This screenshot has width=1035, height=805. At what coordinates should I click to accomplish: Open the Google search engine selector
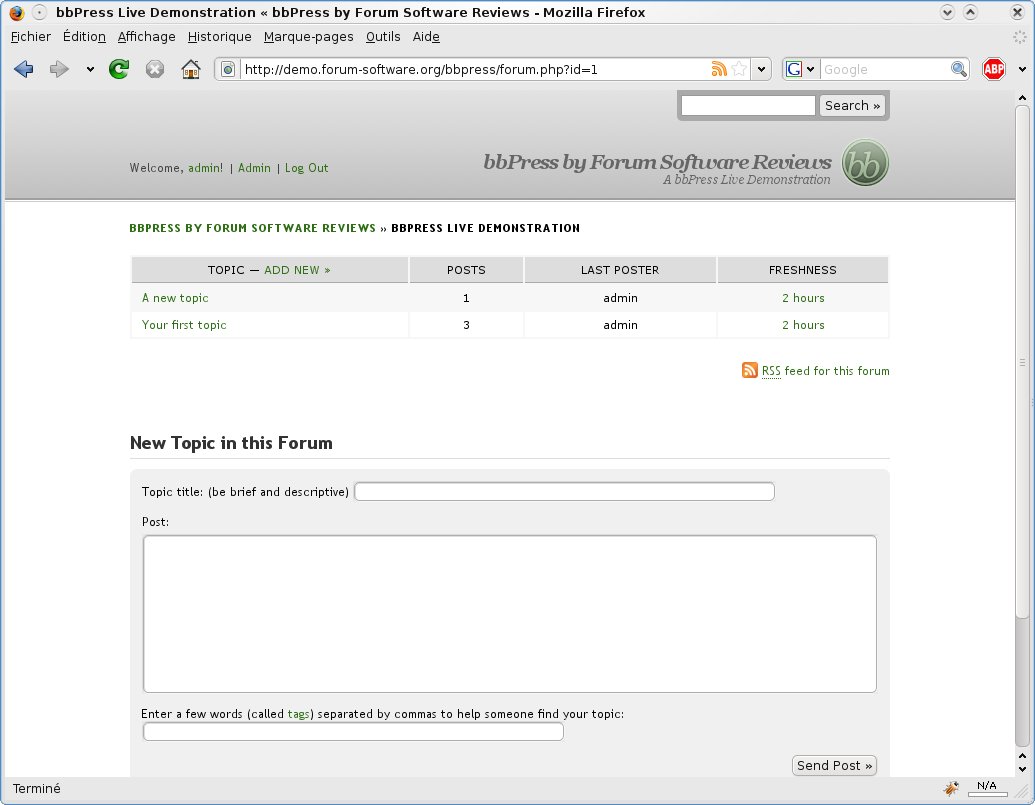tap(801, 69)
